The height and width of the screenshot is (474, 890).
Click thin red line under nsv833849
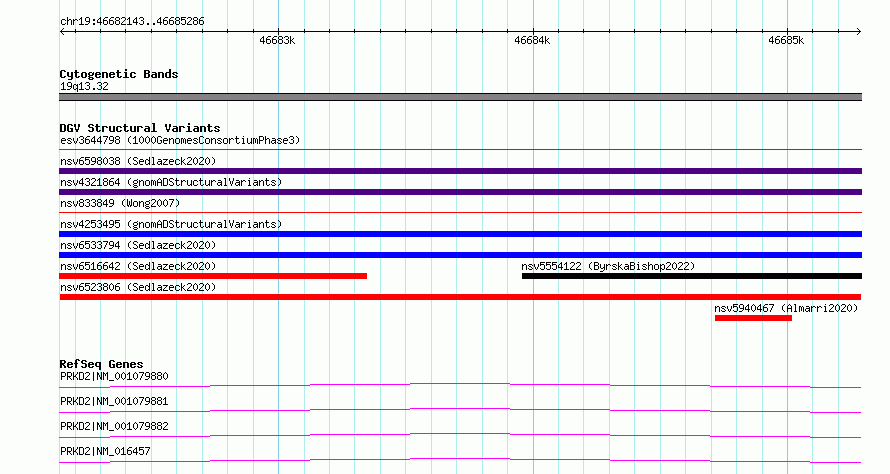460,213
